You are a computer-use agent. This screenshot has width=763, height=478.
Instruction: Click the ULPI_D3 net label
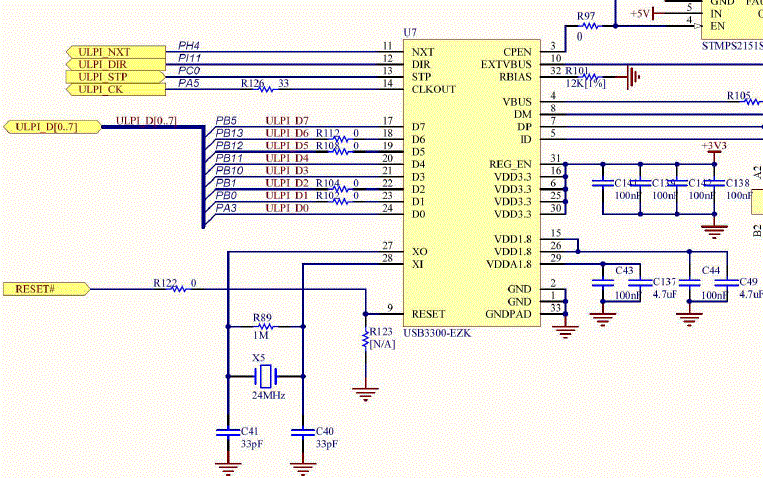[287, 170]
